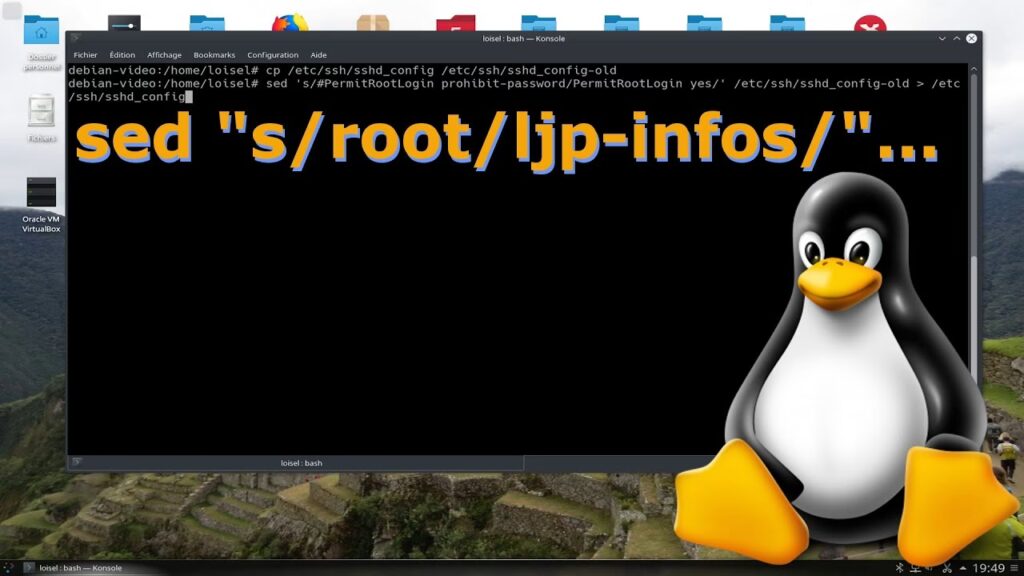Select the 'loisel : bash' terminal tab

[301, 463]
